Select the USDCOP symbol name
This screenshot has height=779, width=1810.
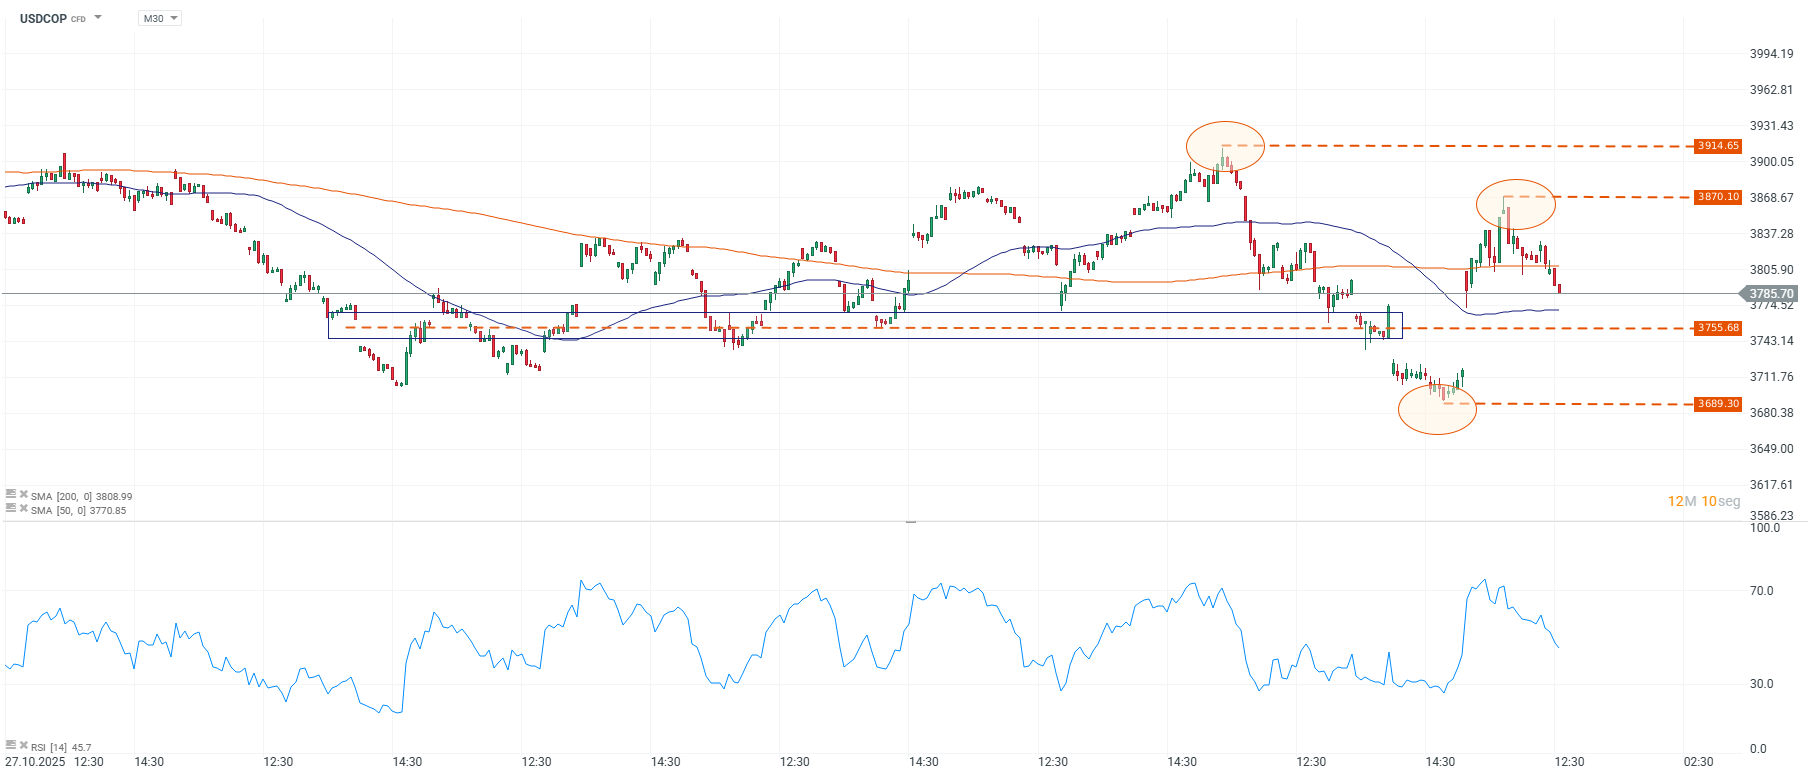click(43, 18)
